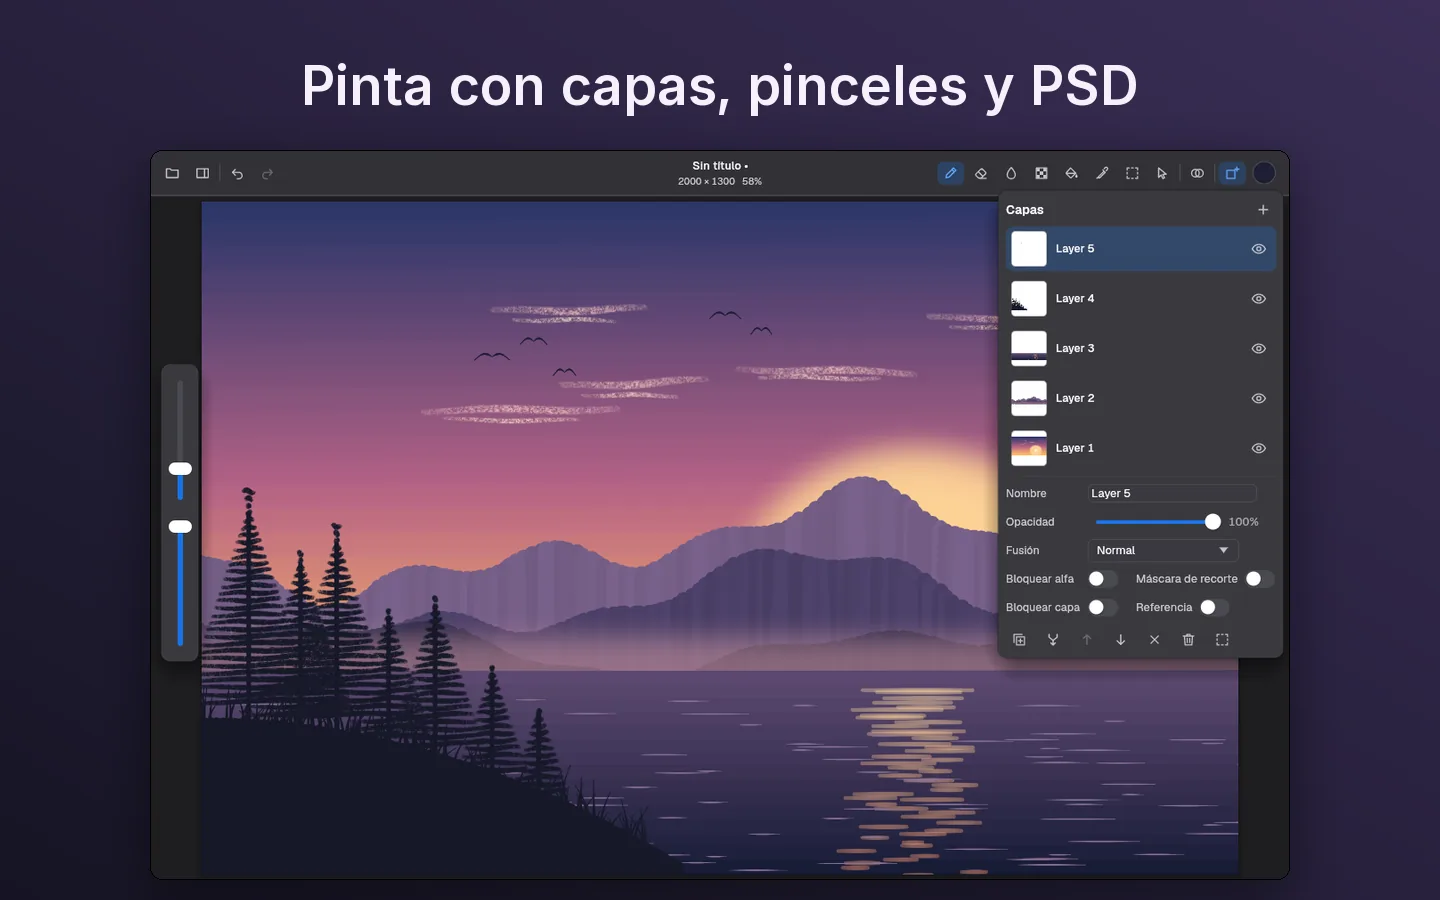Select the rectangular marquee tool in toolbar
Image resolution: width=1440 pixels, height=900 pixels.
click(1132, 173)
